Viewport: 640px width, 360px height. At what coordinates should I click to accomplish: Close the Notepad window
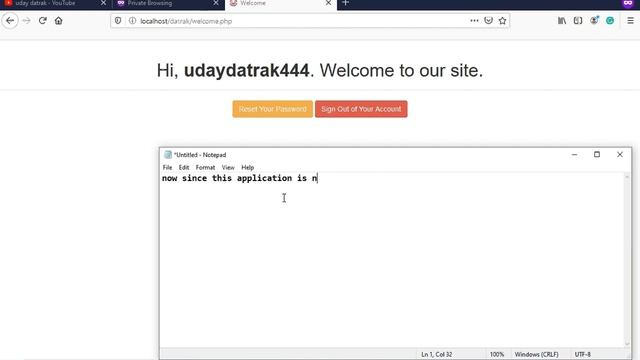coord(620,155)
